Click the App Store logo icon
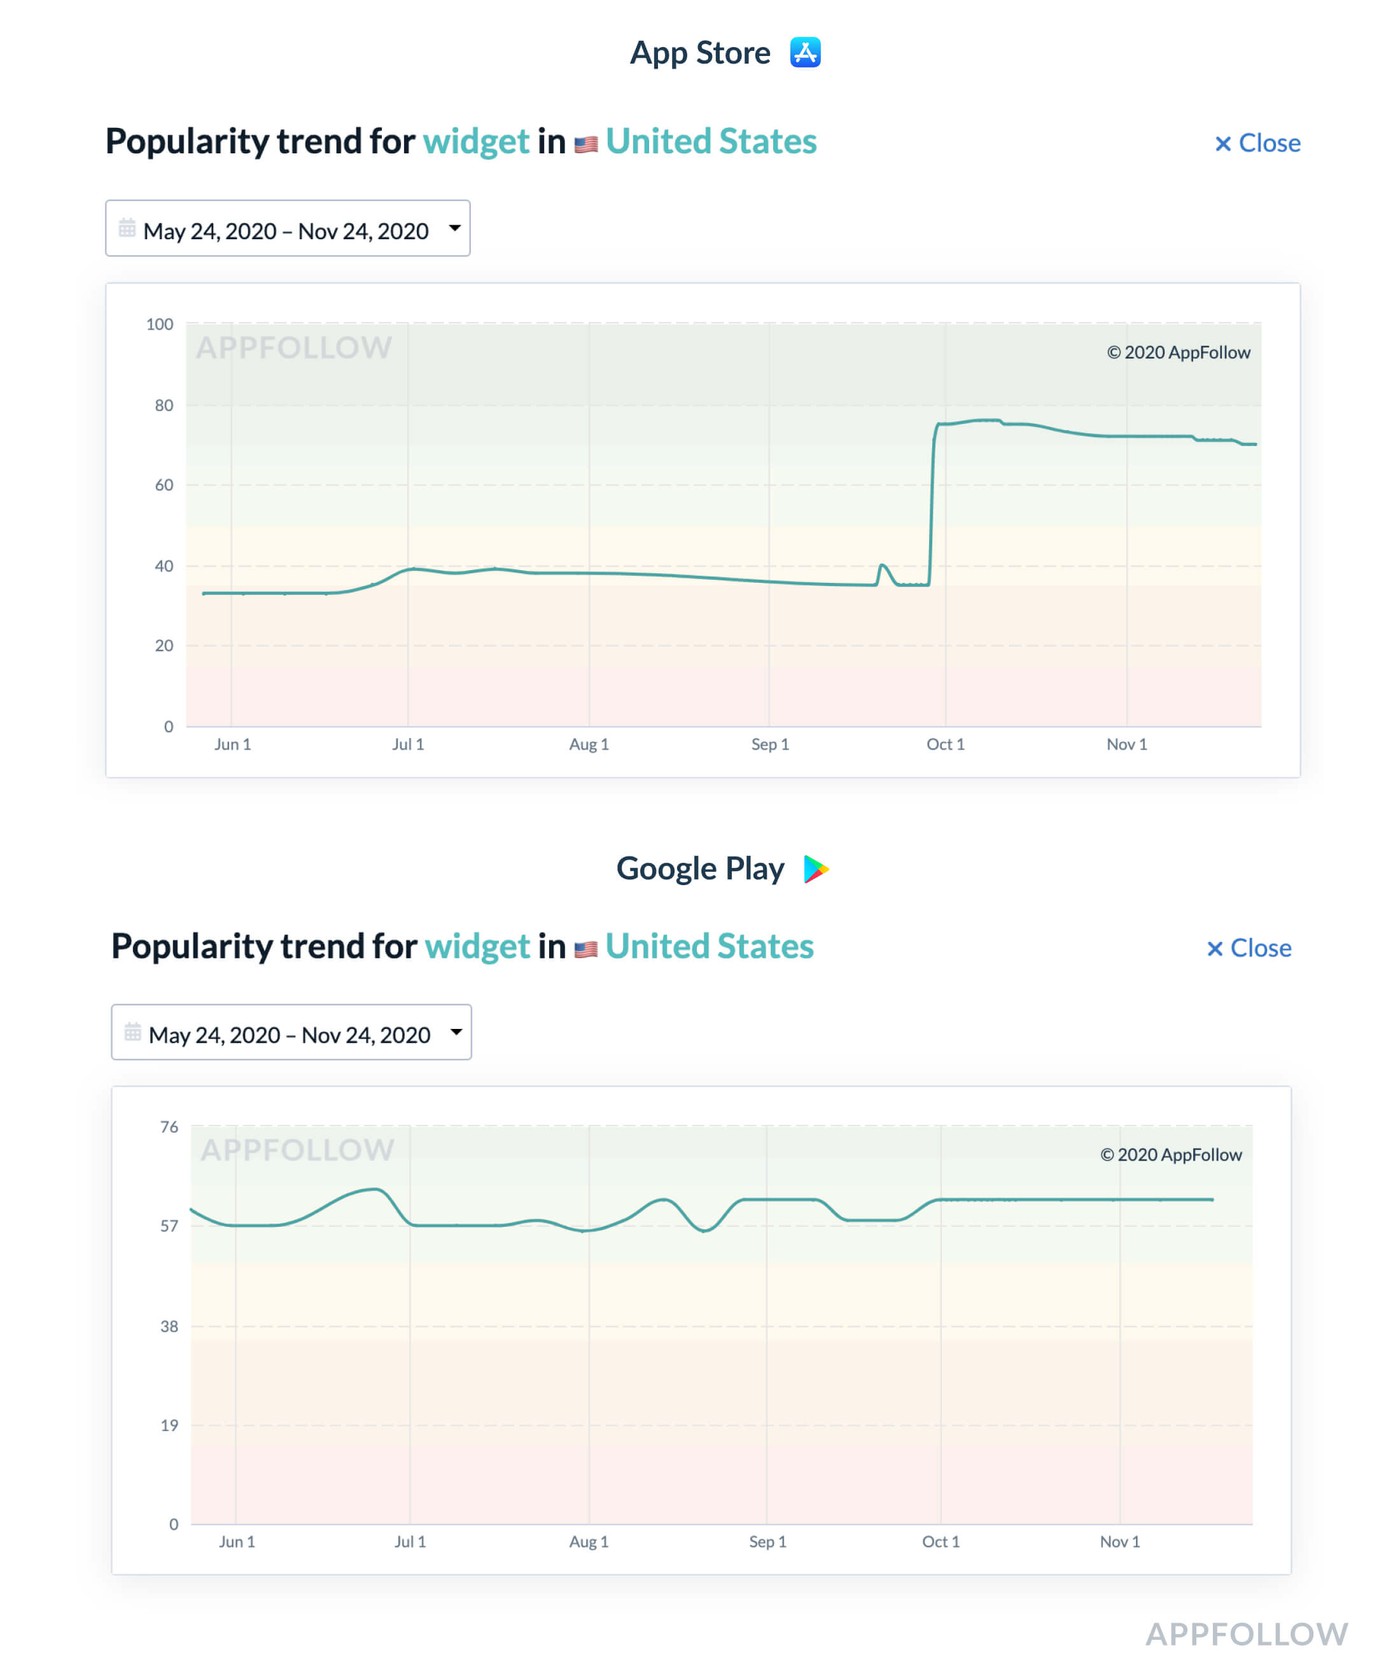The width and height of the screenshot is (1400, 1671). [x=805, y=52]
